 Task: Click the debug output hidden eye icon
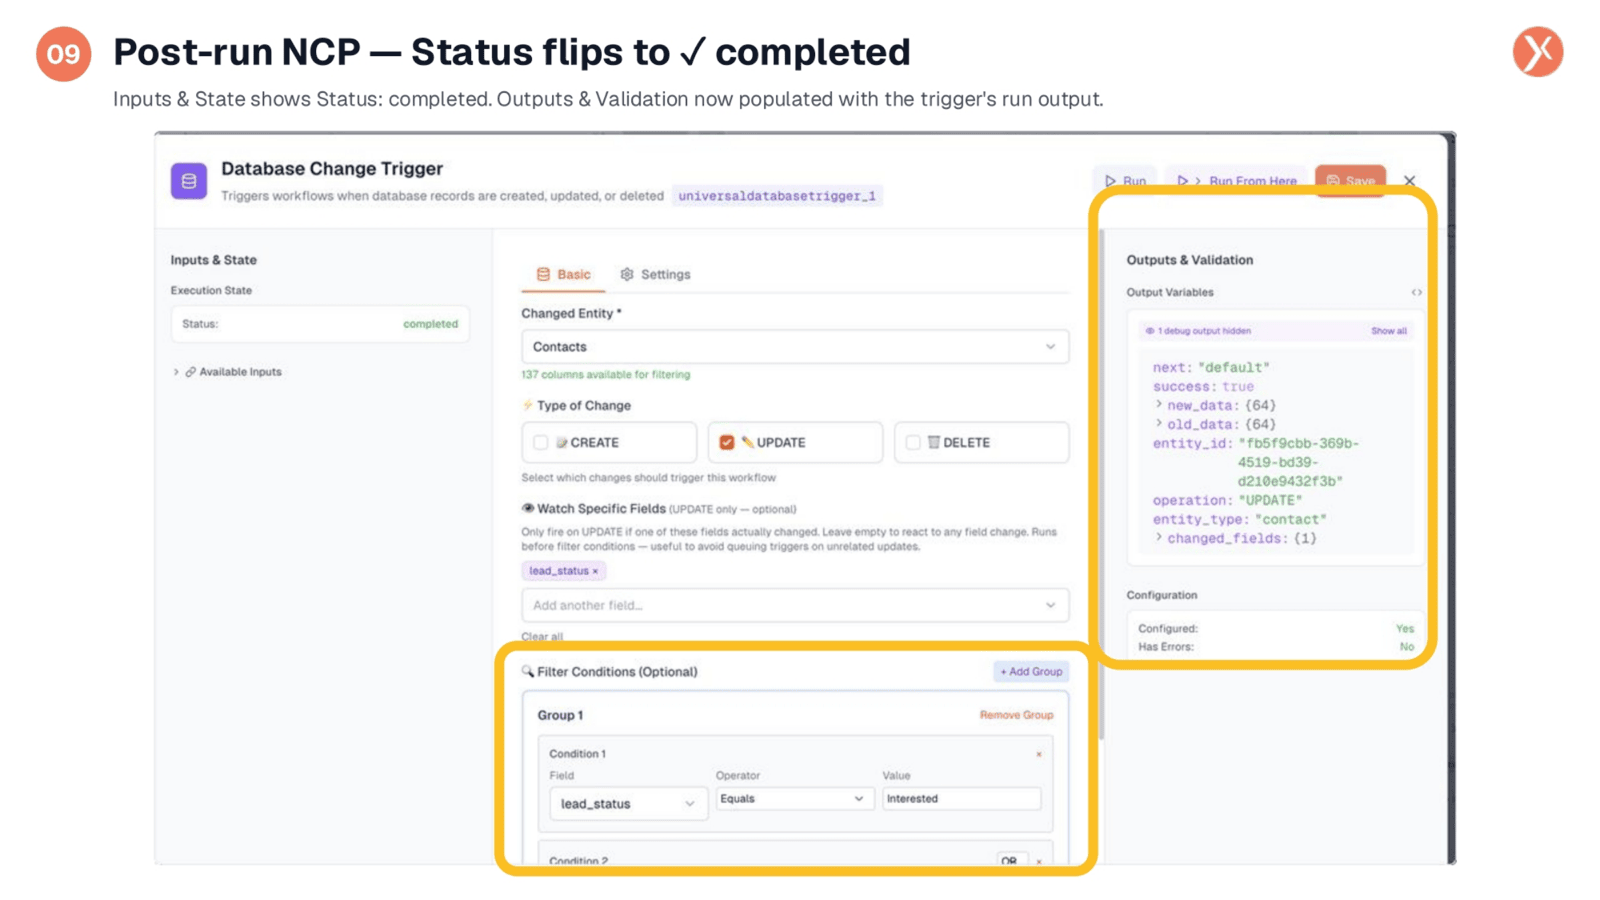[1149, 331]
